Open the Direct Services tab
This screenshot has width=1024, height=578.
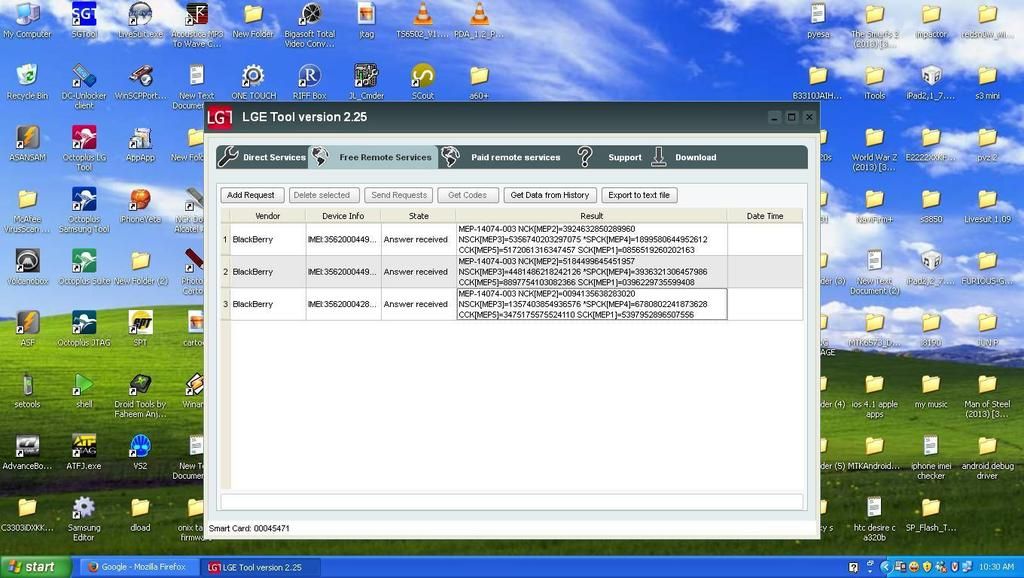point(263,157)
